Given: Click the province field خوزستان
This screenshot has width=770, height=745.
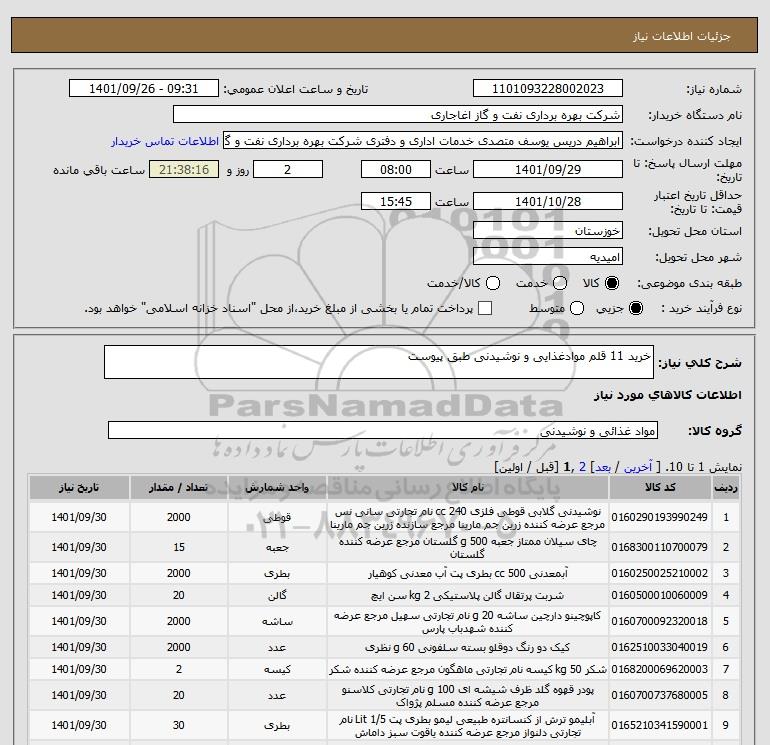Looking at the screenshot, I should click(x=548, y=230).
